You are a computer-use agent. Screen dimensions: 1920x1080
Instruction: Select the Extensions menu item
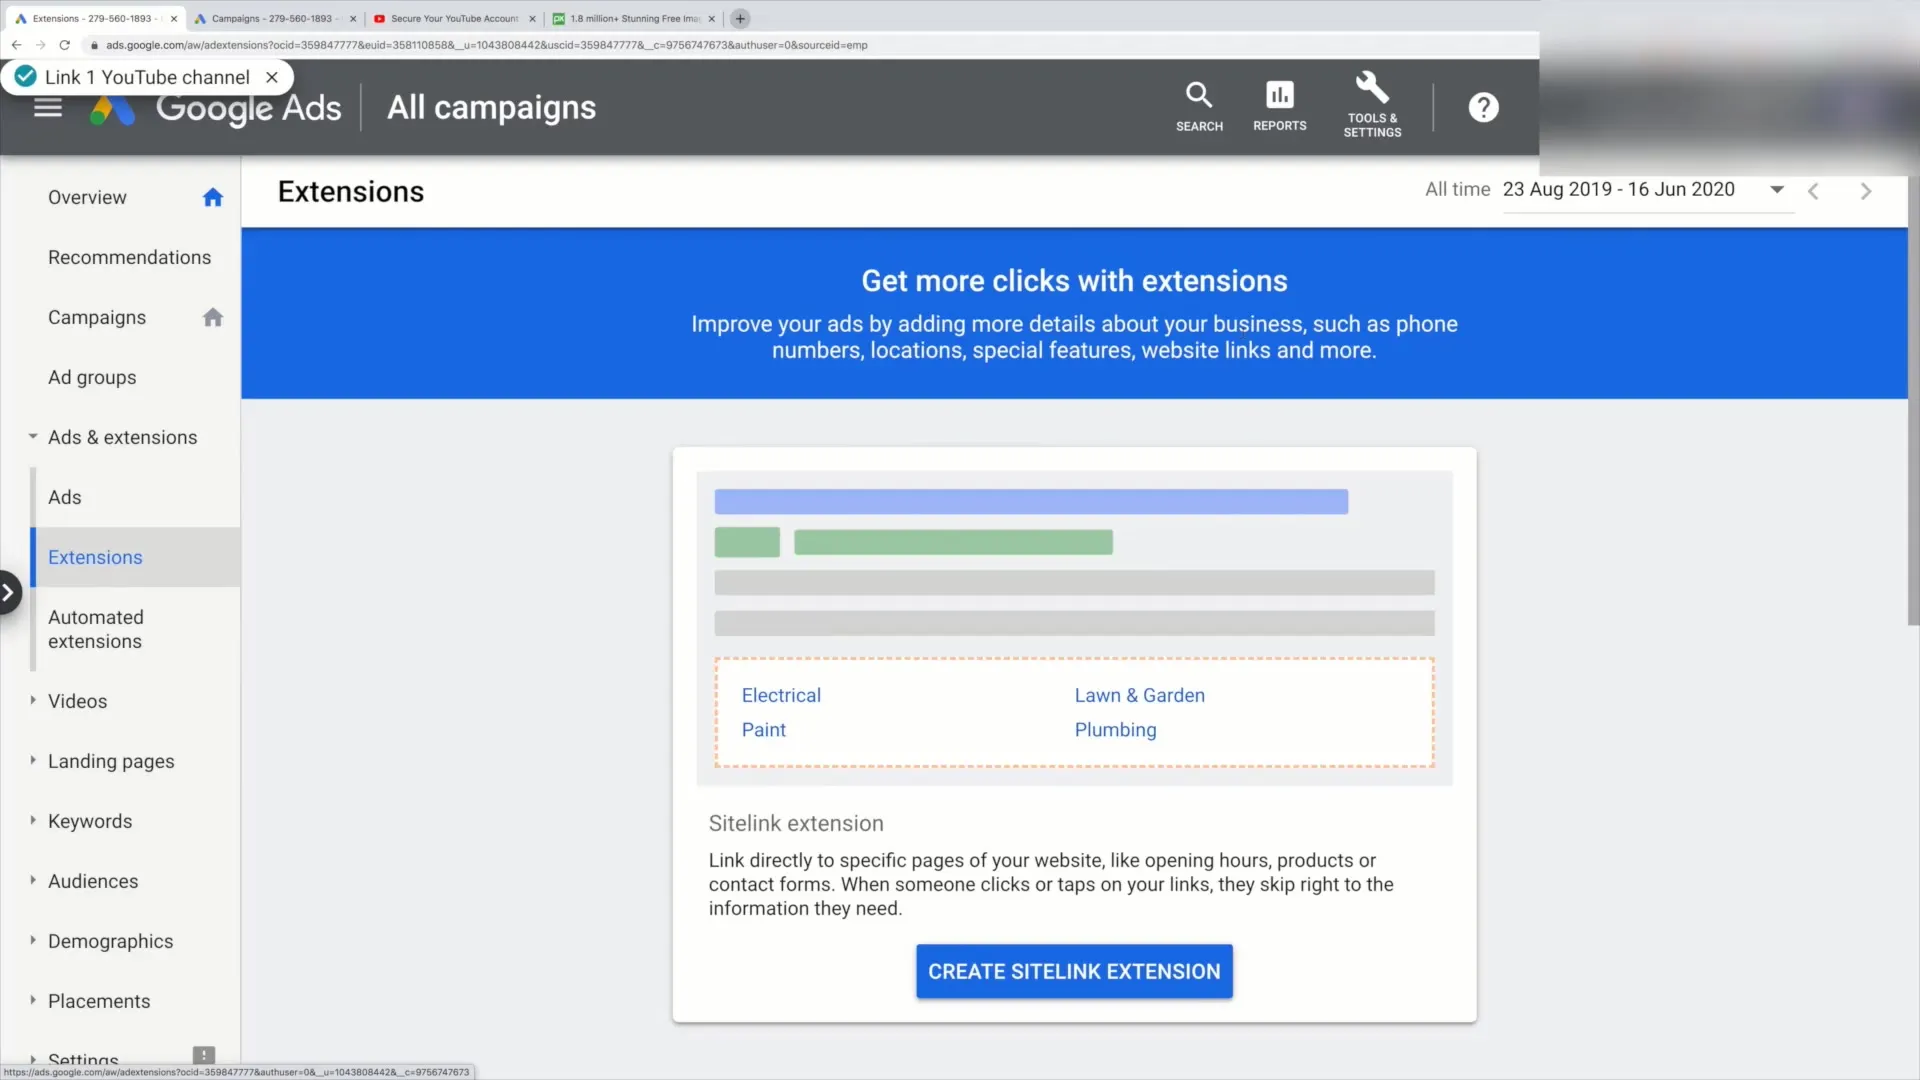point(95,556)
